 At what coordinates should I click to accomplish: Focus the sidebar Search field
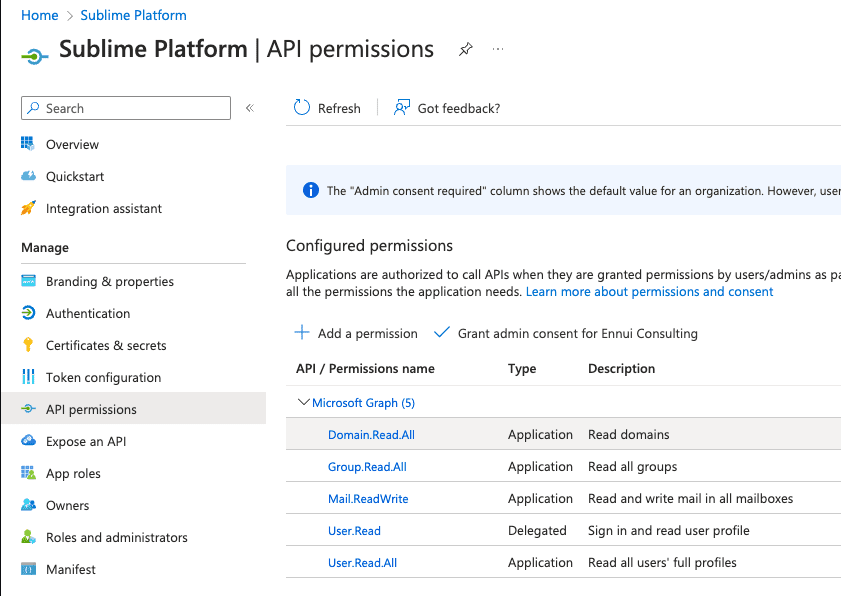[126, 108]
